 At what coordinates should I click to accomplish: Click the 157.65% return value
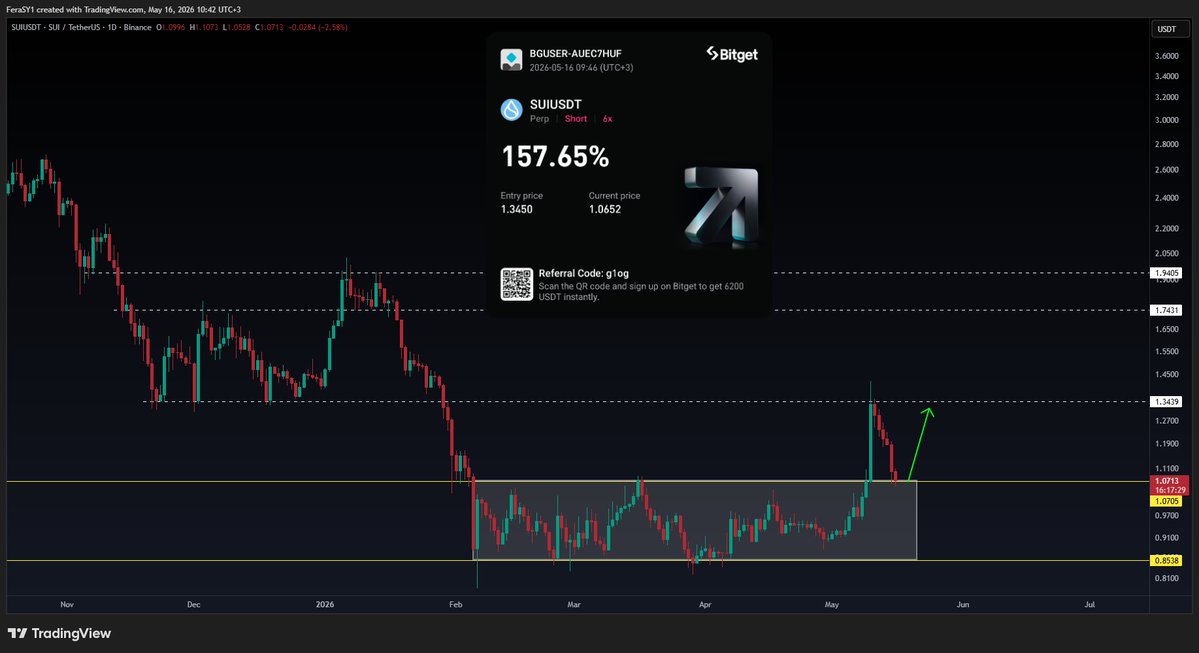click(x=555, y=157)
